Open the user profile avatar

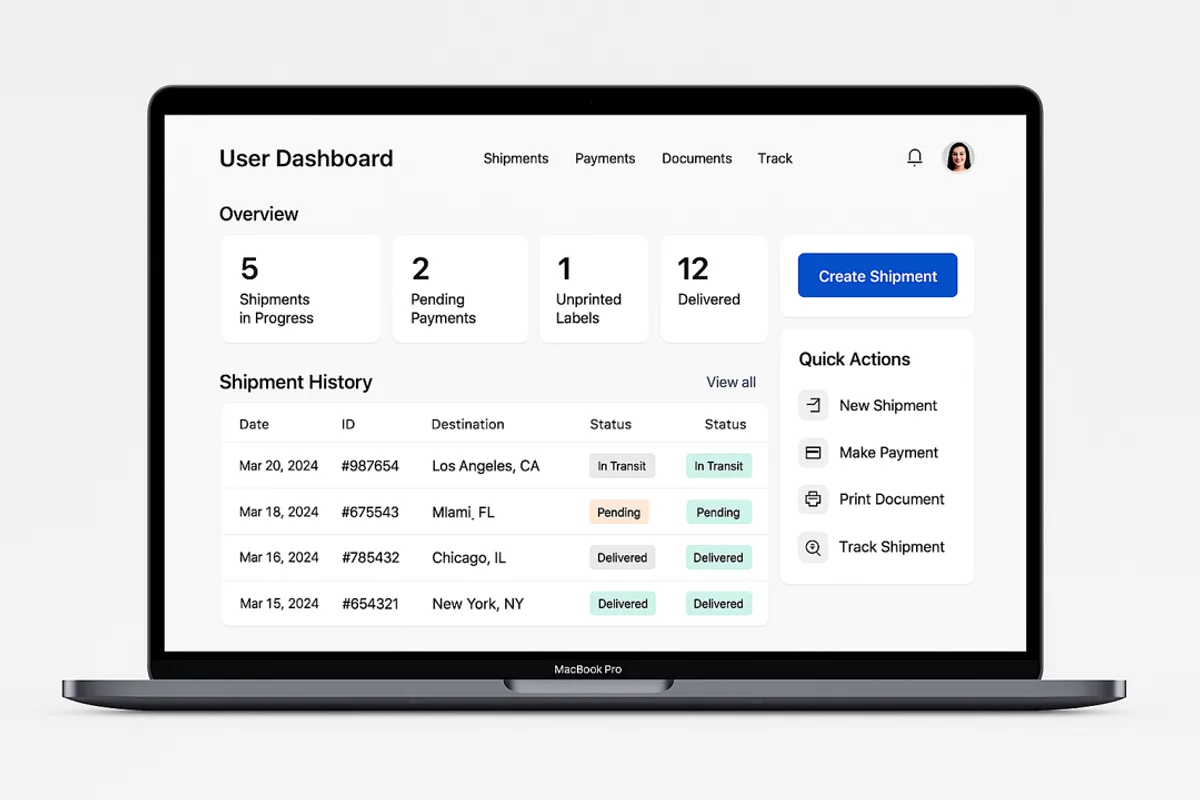(958, 157)
